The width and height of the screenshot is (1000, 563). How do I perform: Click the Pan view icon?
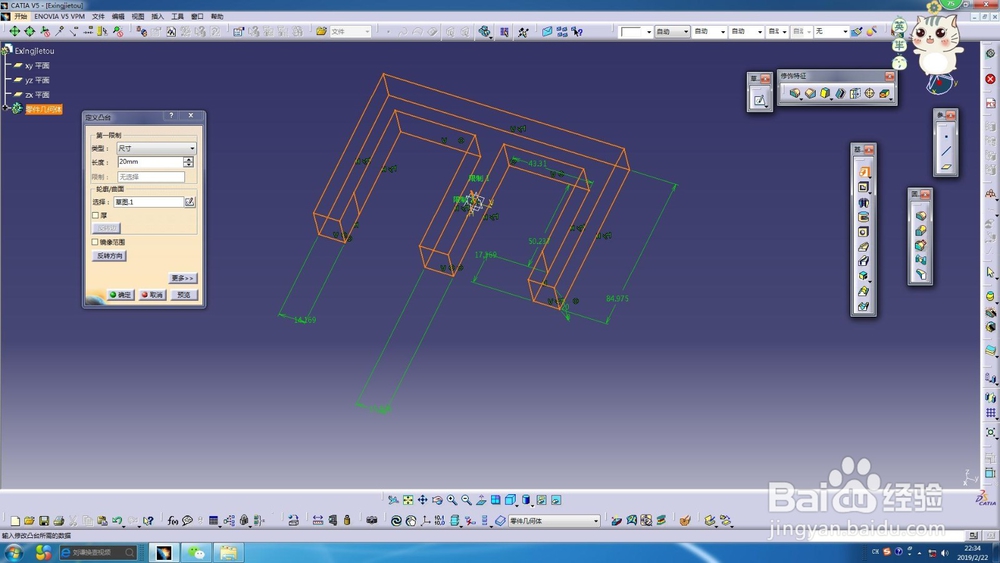(x=422, y=500)
